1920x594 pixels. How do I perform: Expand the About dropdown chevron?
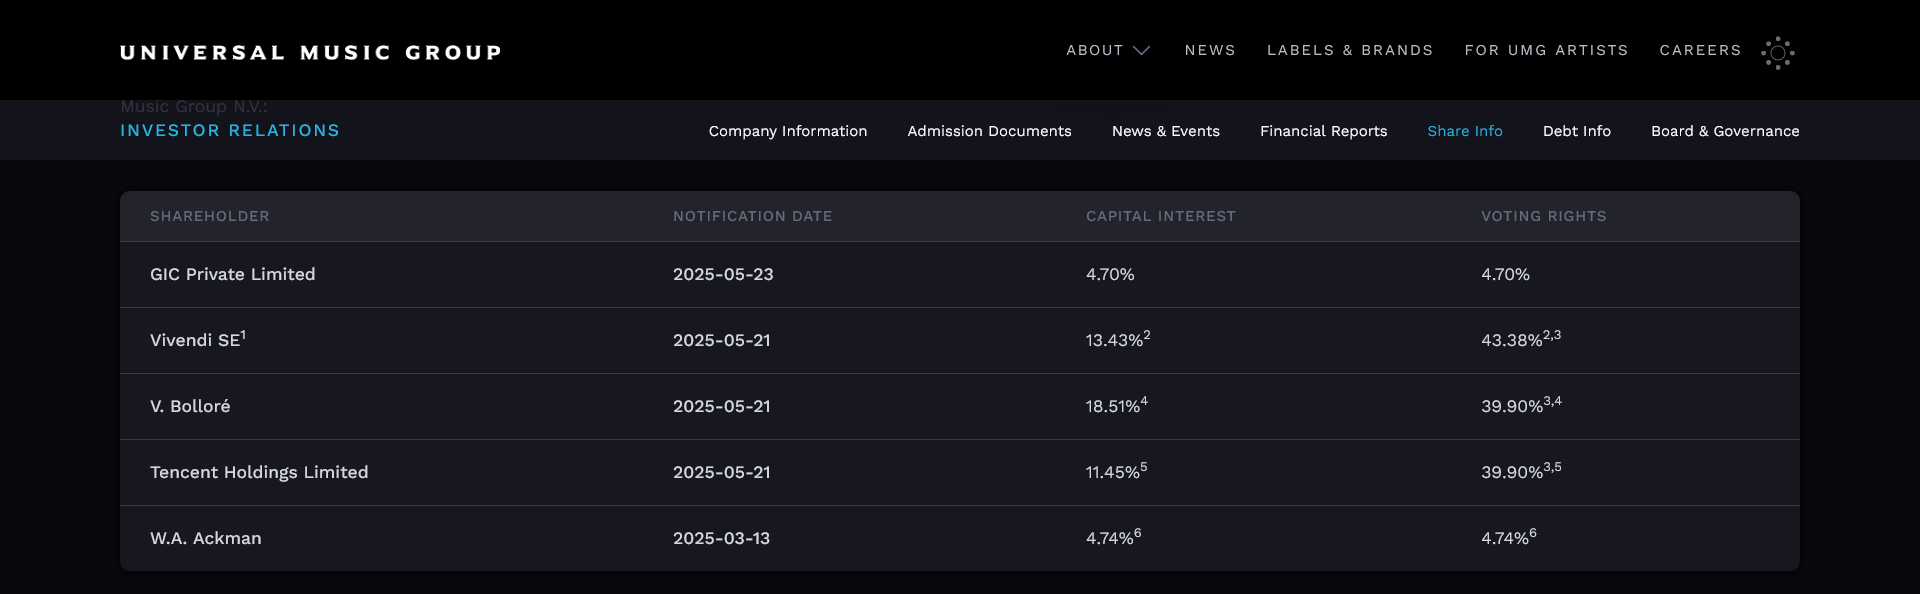[x=1142, y=50]
